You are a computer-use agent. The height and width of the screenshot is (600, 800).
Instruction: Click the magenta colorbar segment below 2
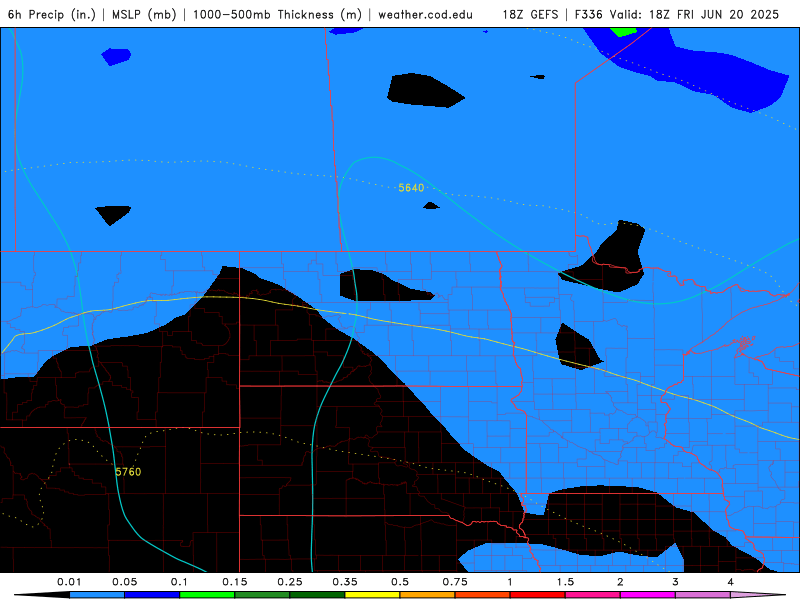[x=648, y=595]
